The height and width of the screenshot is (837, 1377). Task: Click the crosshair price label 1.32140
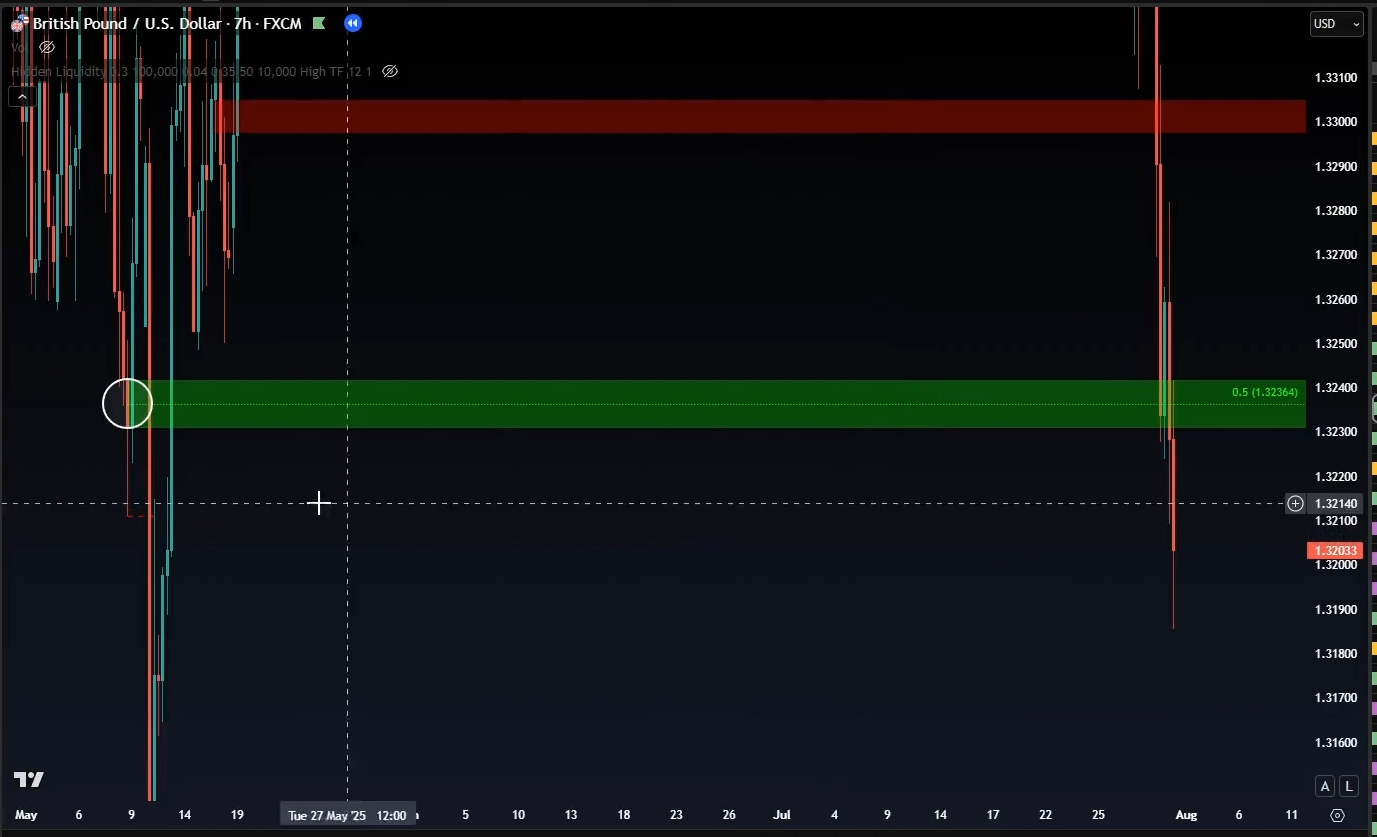(x=1336, y=503)
